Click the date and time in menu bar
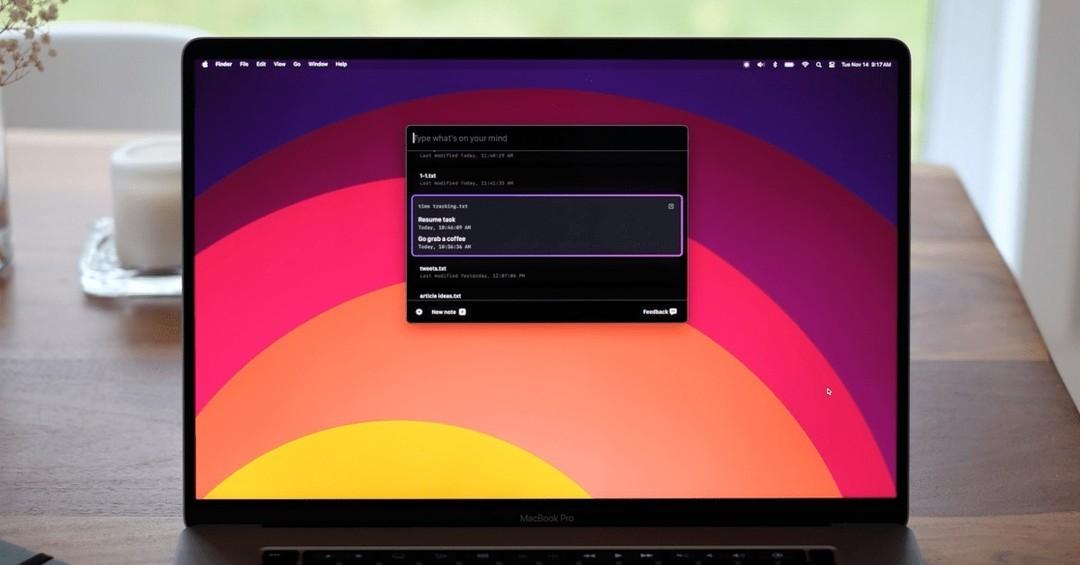Image resolution: width=1080 pixels, height=565 pixels. [866, 64]
